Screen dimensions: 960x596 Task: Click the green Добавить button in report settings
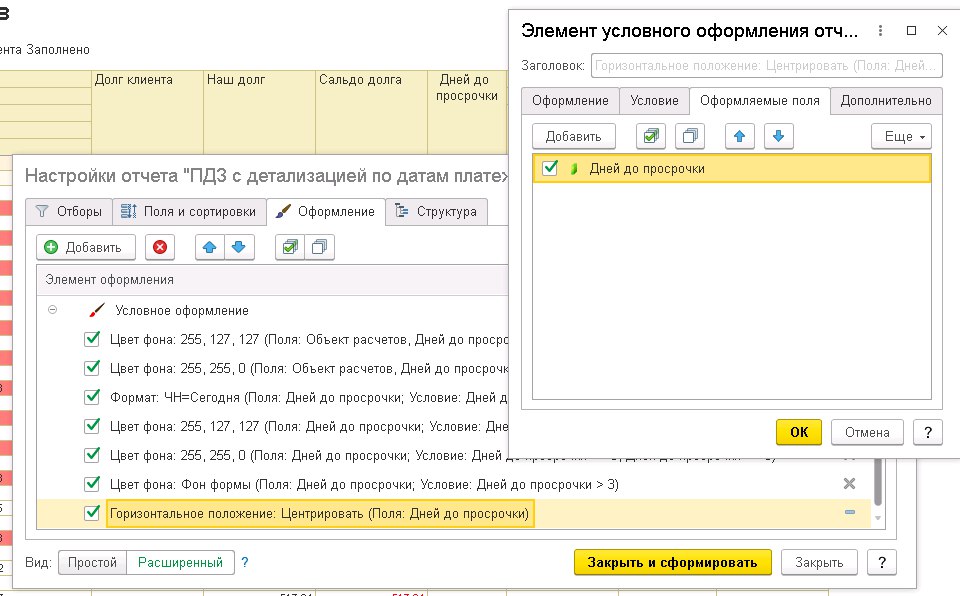pos(86,247)
